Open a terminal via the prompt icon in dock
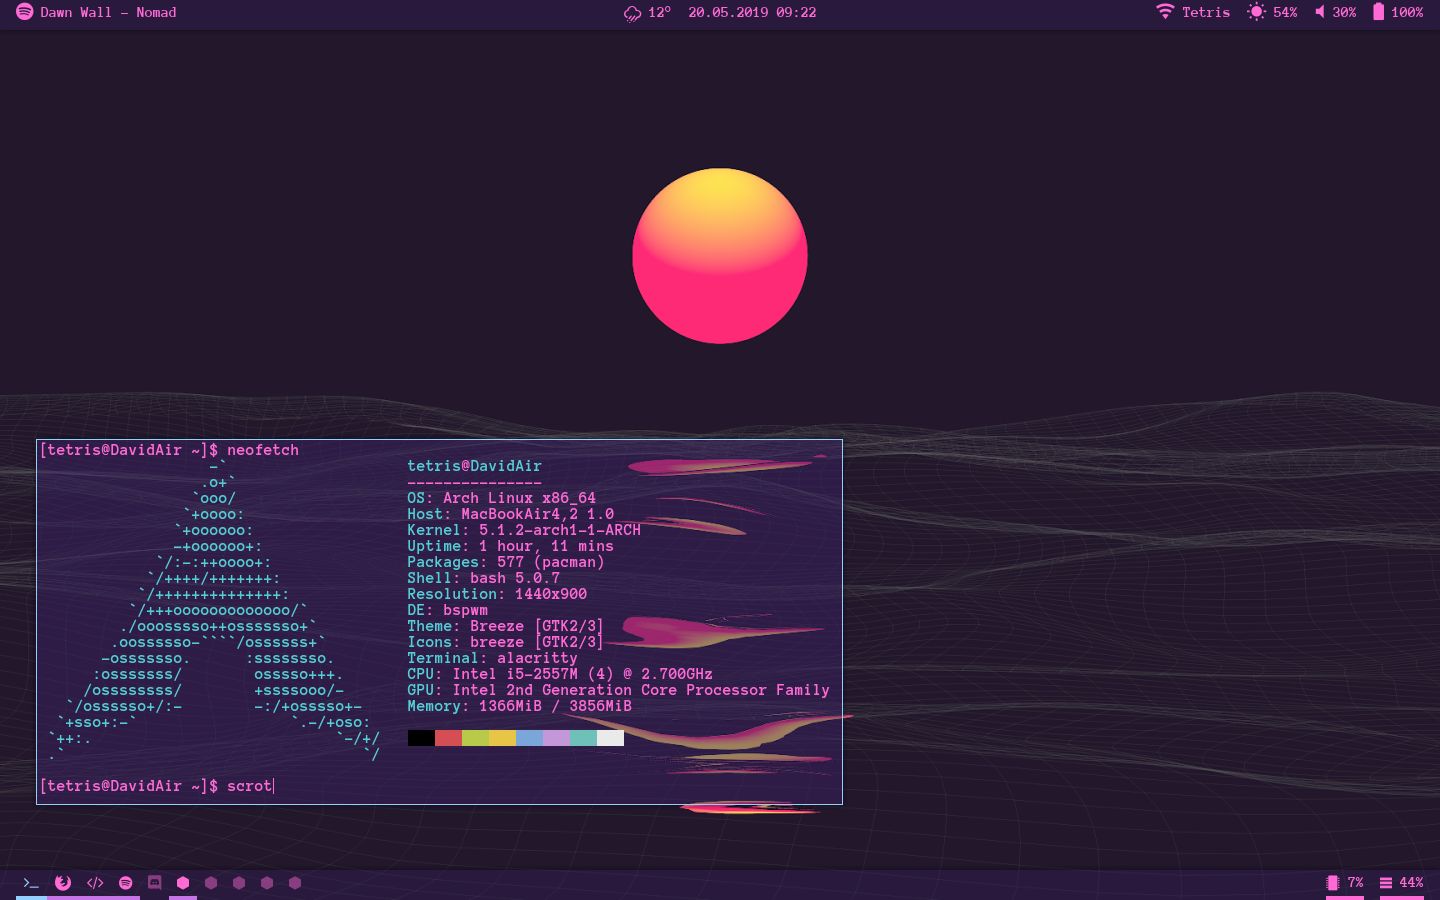 (30, 883)
